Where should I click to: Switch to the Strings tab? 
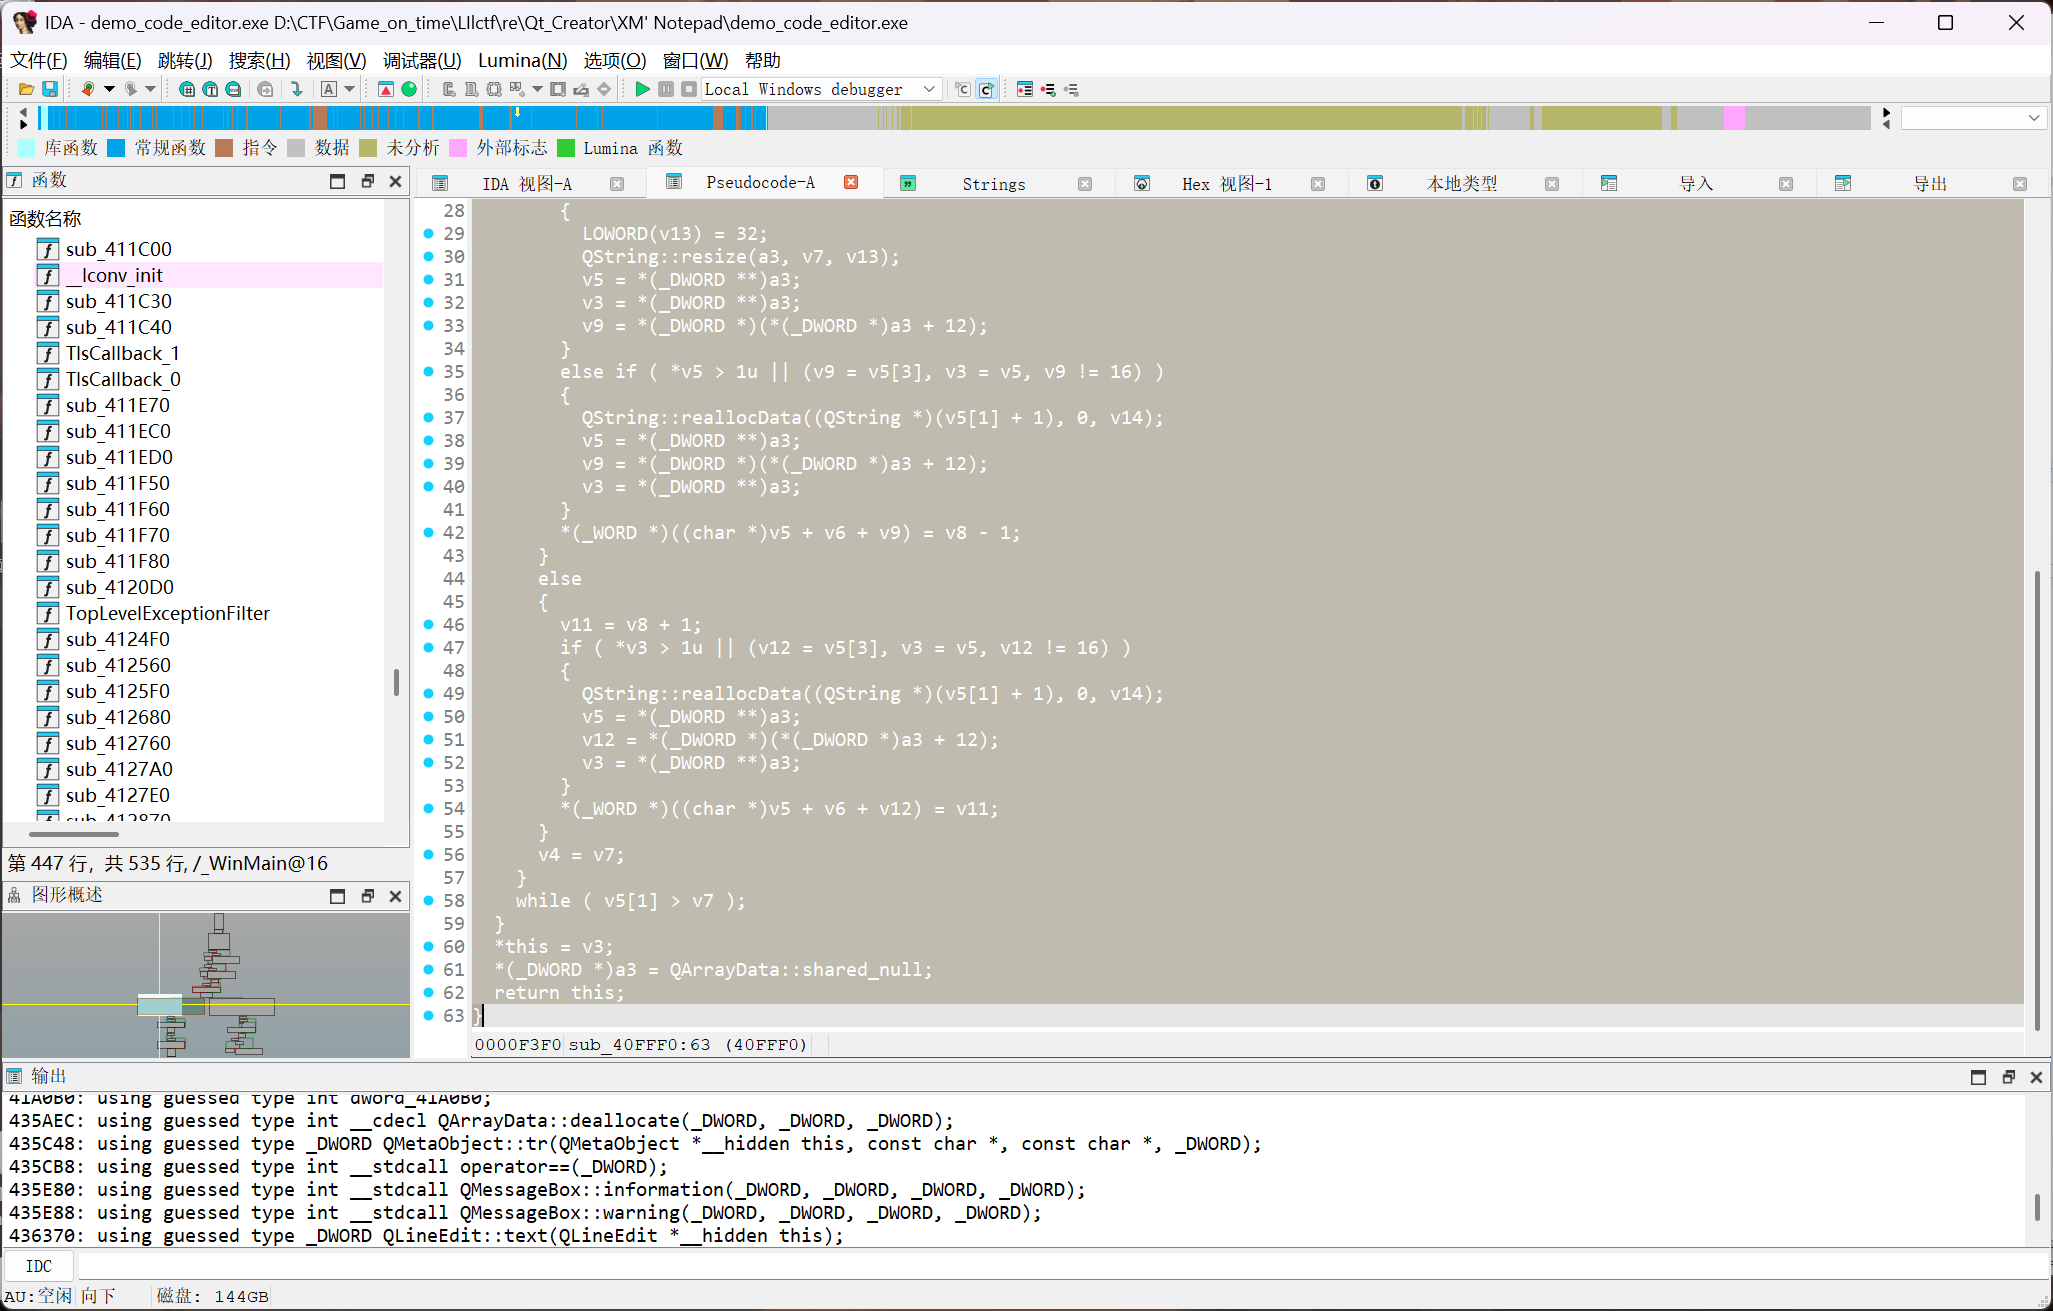point(993,184)
